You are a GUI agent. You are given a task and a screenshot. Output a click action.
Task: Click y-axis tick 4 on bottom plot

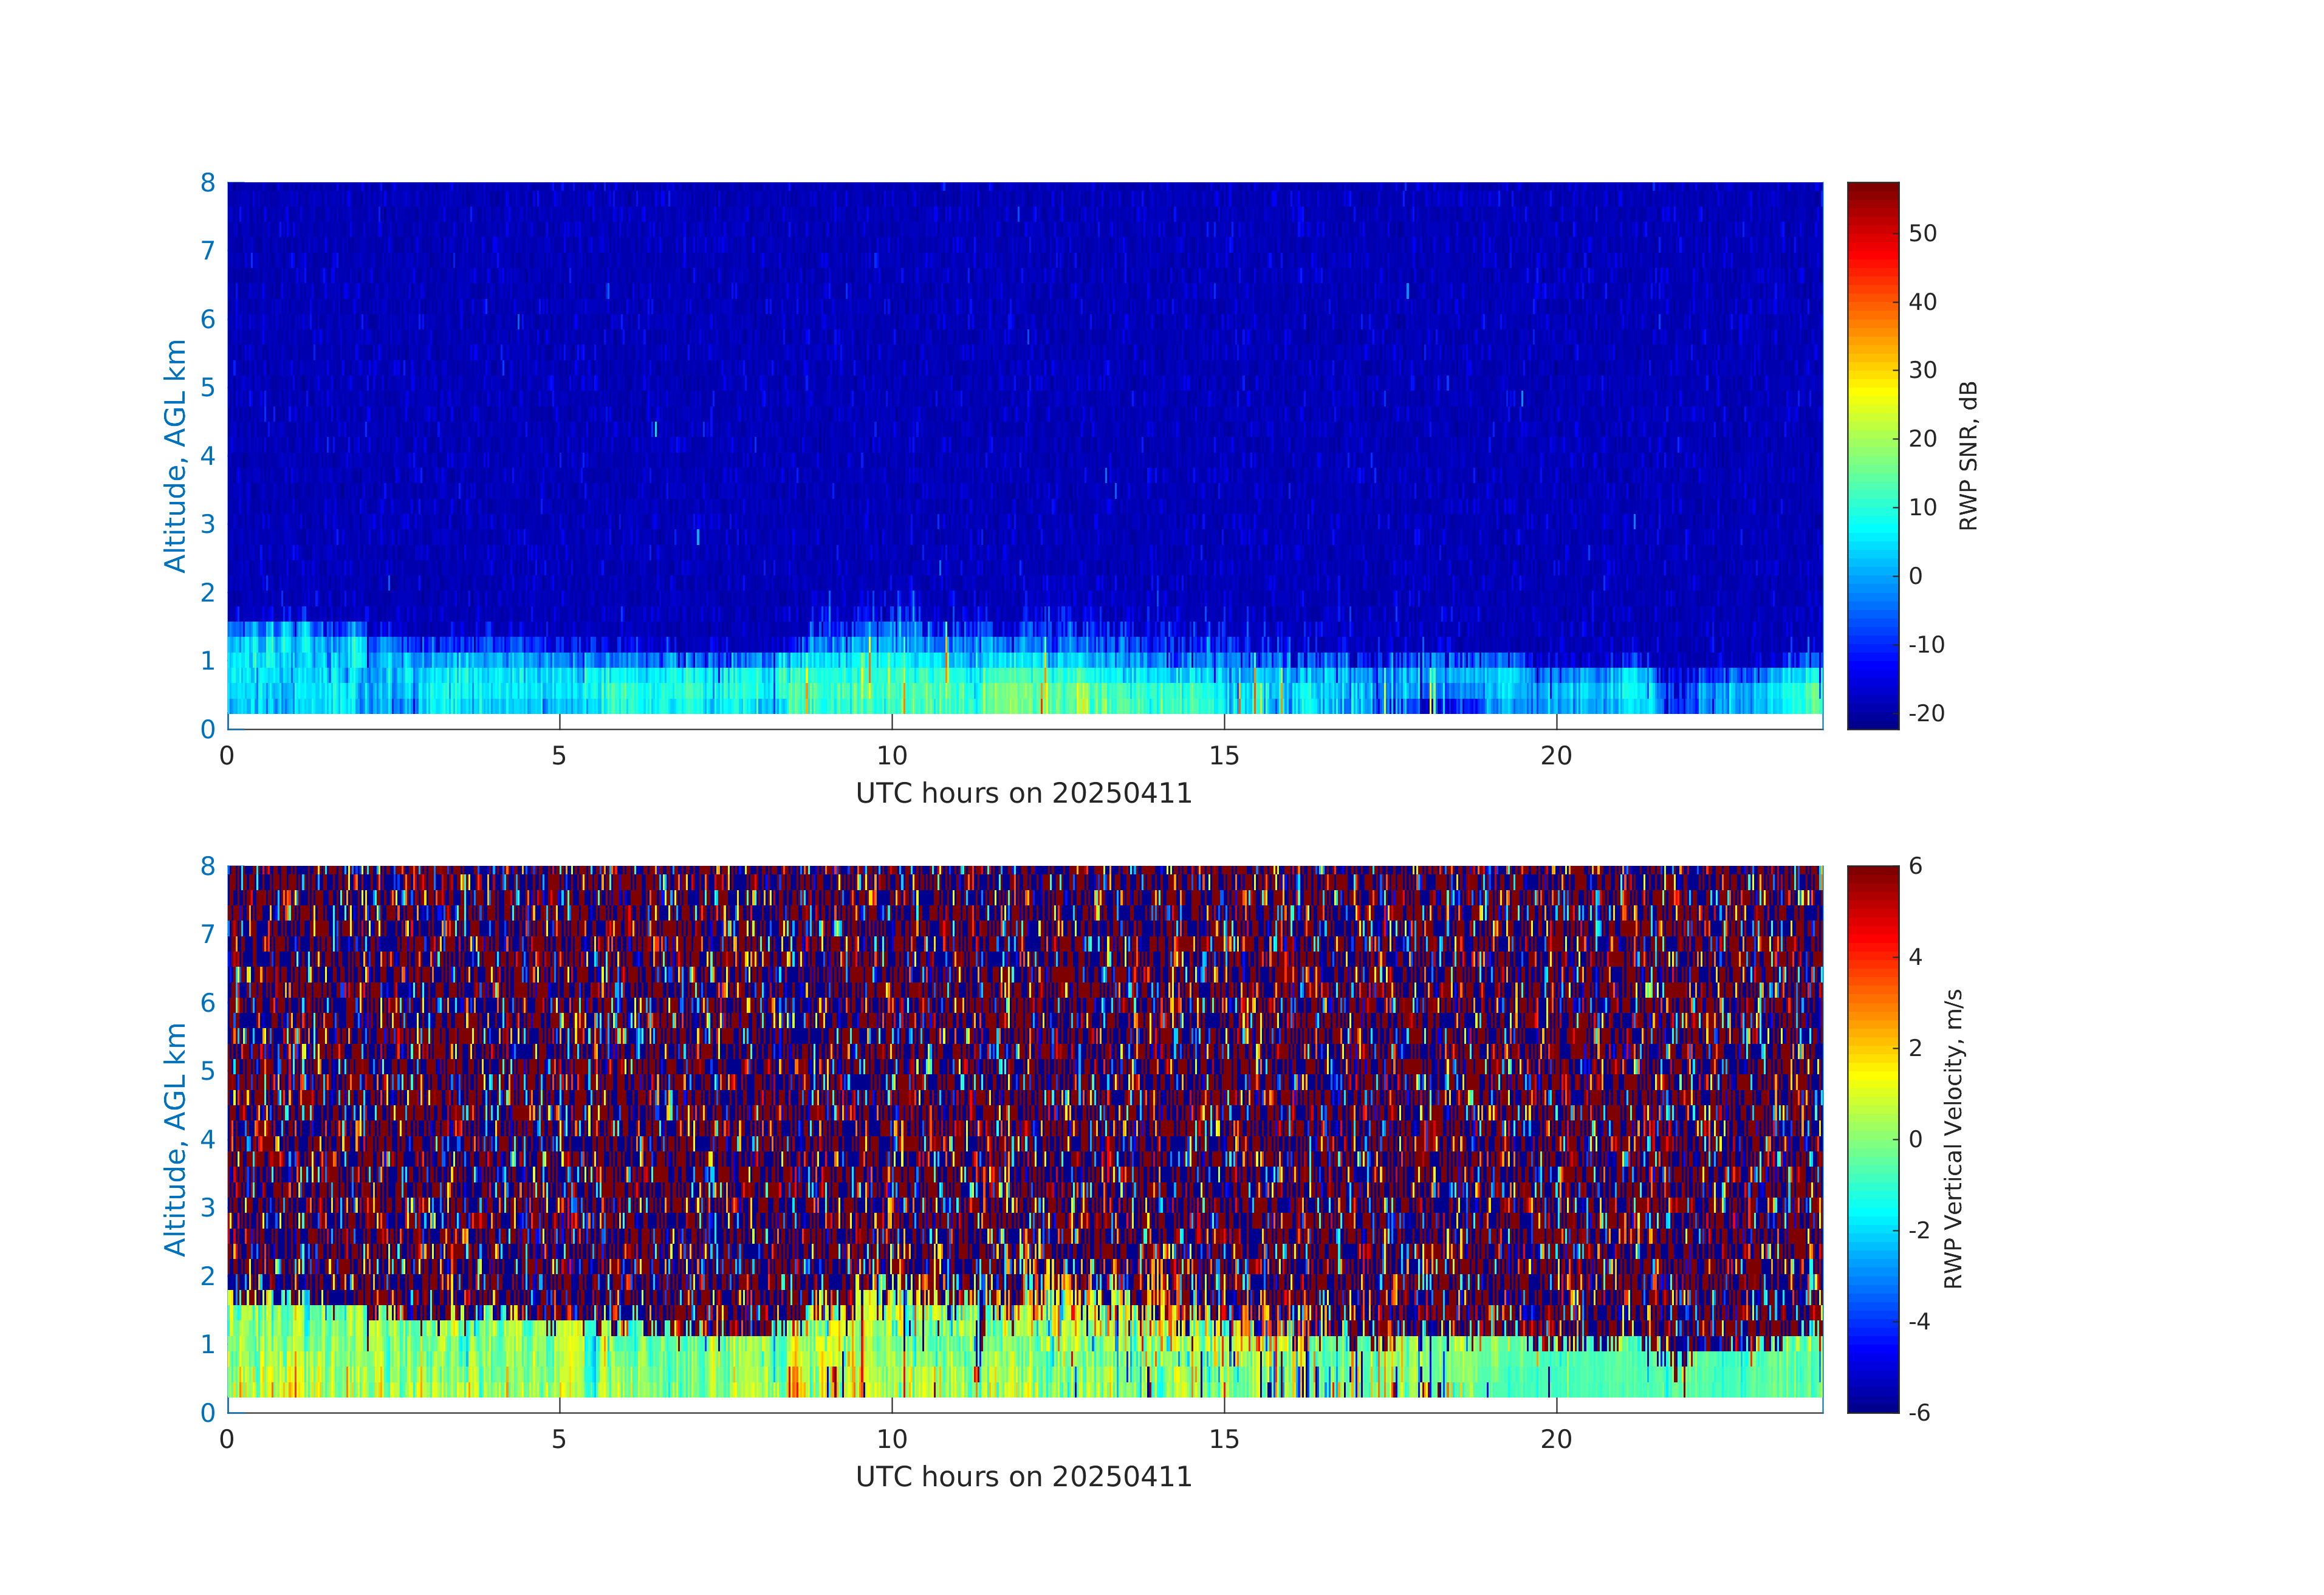pos(208,1139)
